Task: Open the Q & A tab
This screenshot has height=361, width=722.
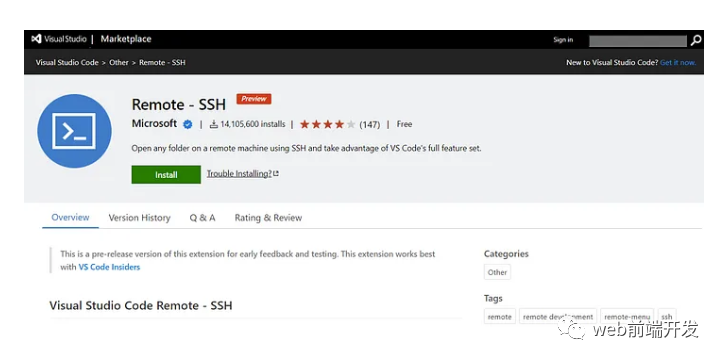Action: point(203,218)
